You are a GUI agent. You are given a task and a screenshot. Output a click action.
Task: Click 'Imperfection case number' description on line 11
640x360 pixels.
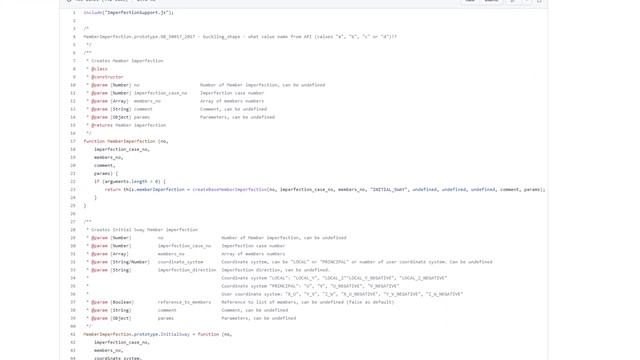coord(232,93)
